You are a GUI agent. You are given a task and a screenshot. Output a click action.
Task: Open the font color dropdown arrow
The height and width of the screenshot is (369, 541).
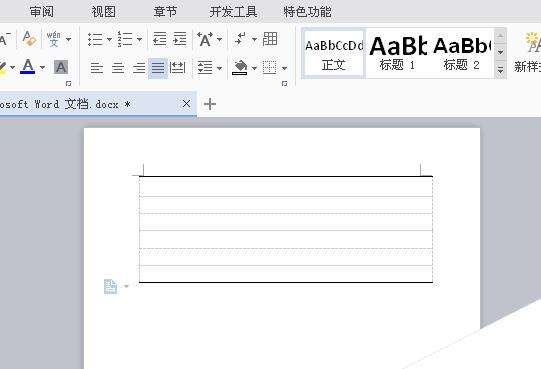[x=42, y=67]
